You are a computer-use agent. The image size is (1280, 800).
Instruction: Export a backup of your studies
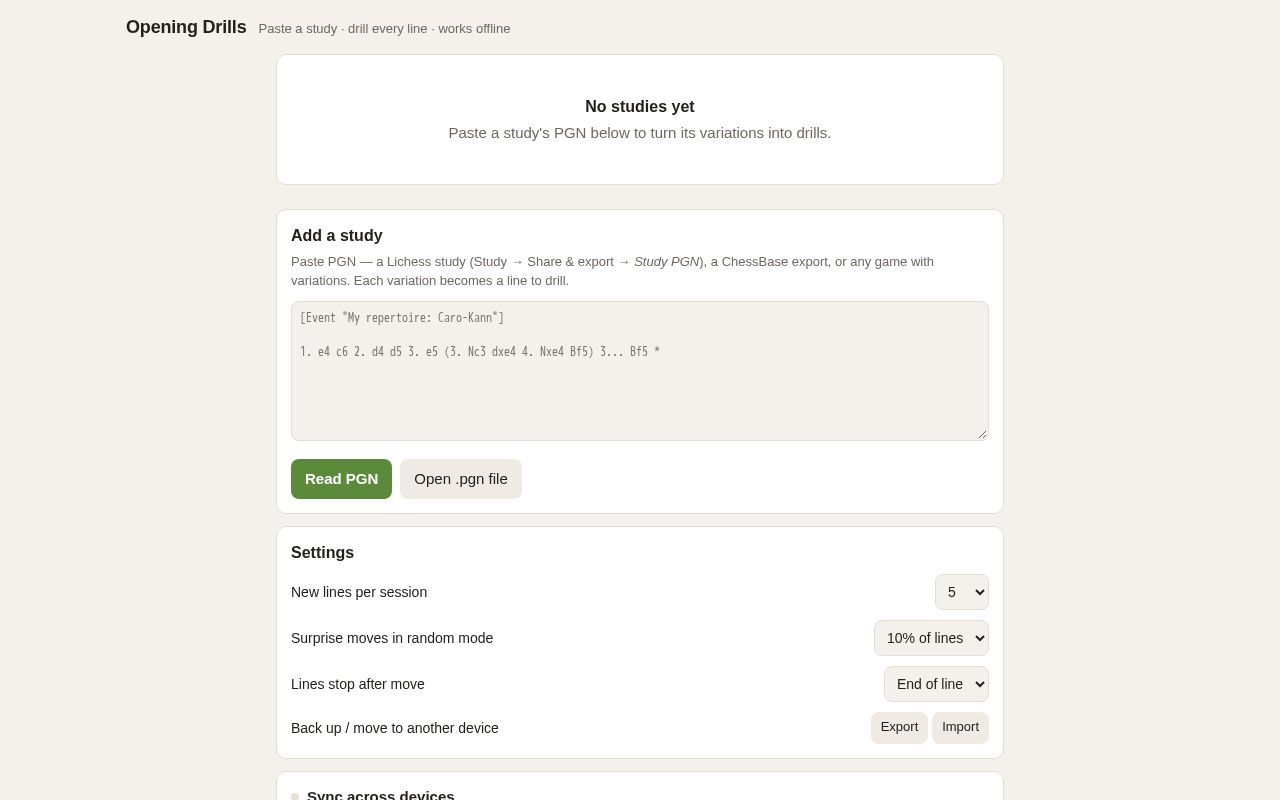[899, 728]
